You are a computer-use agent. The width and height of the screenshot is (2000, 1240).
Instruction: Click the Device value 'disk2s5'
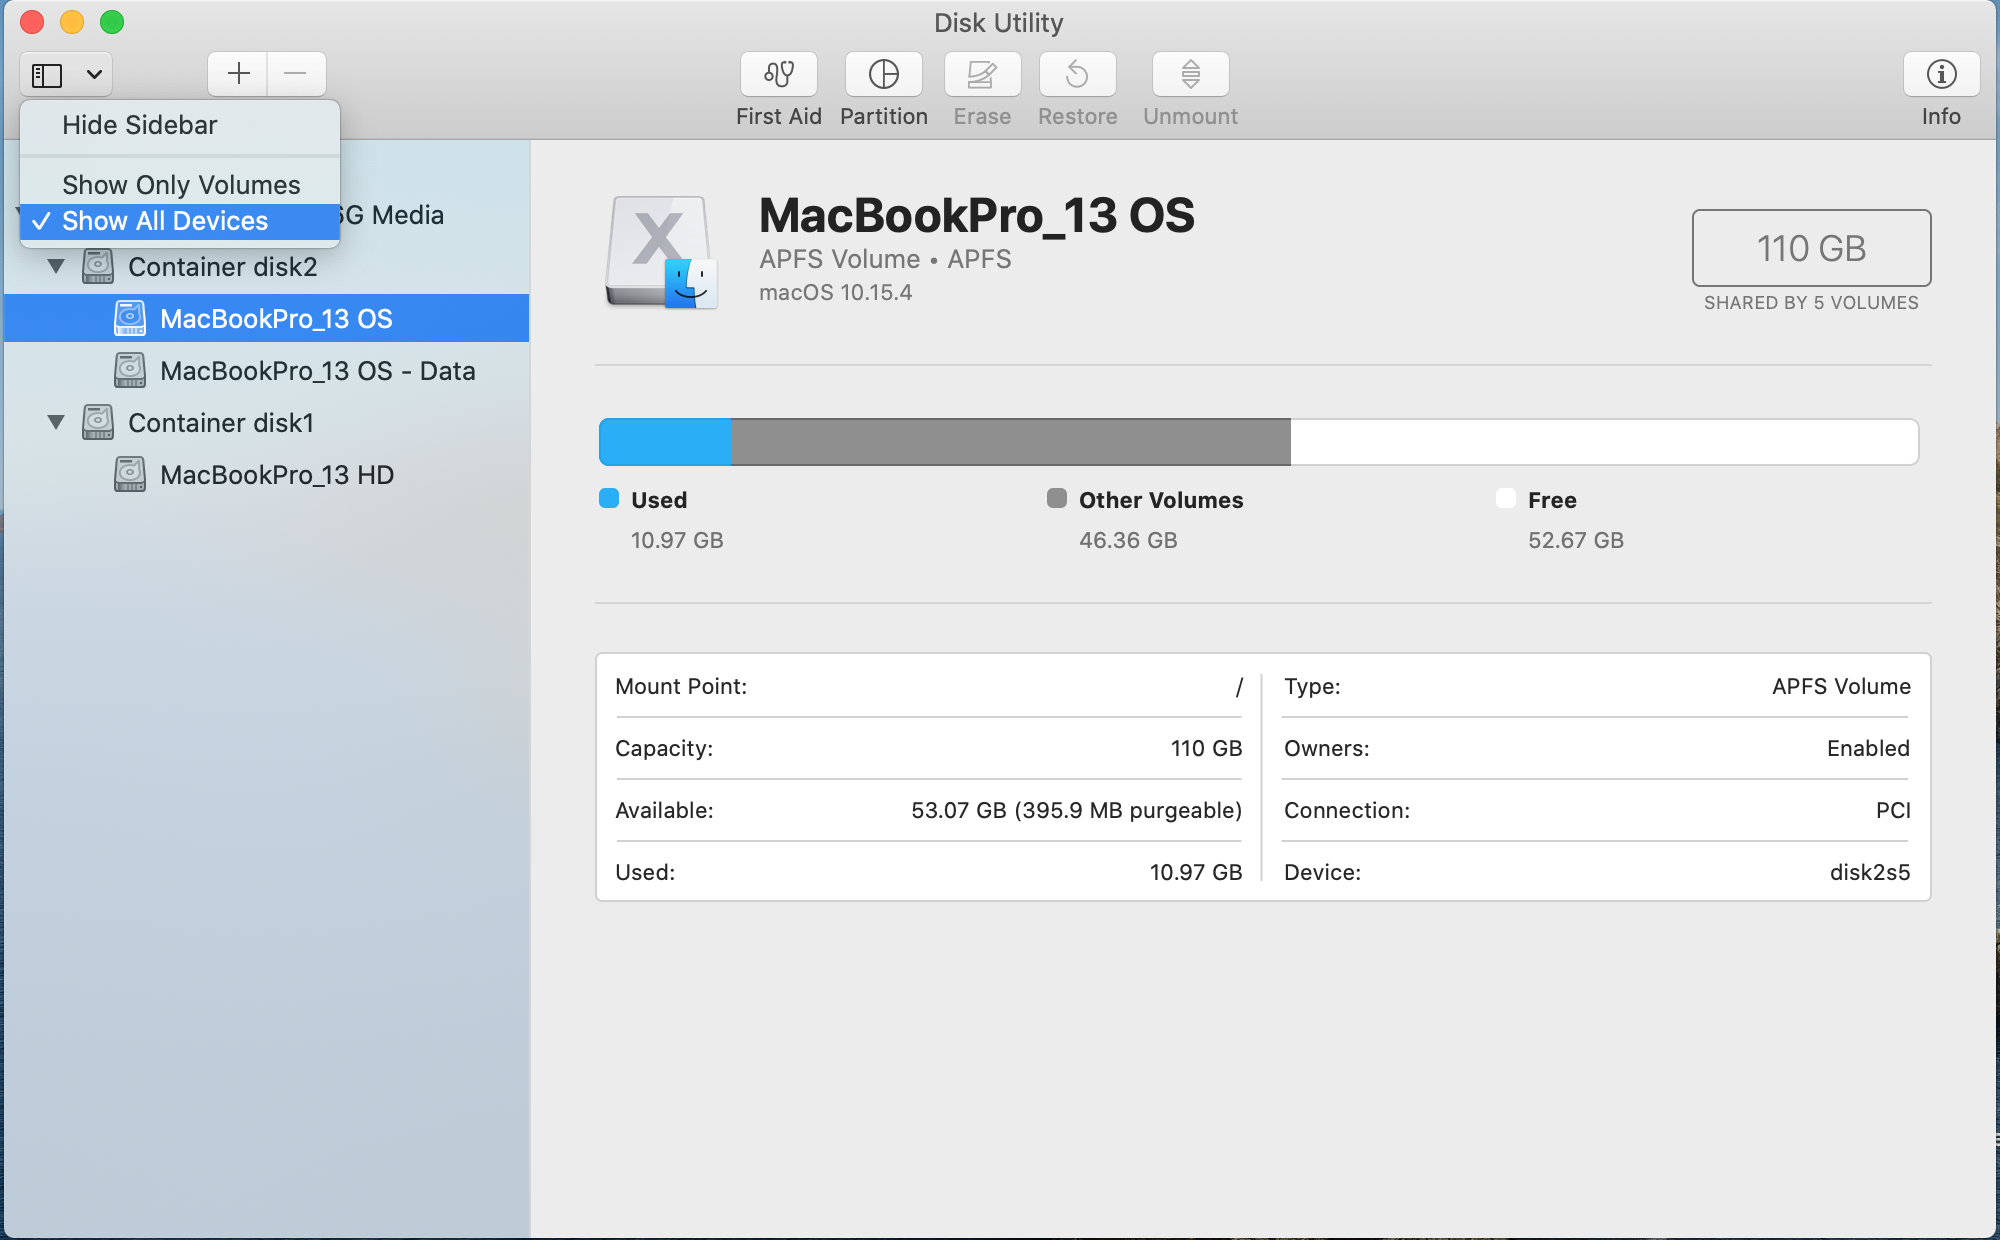1870,873
